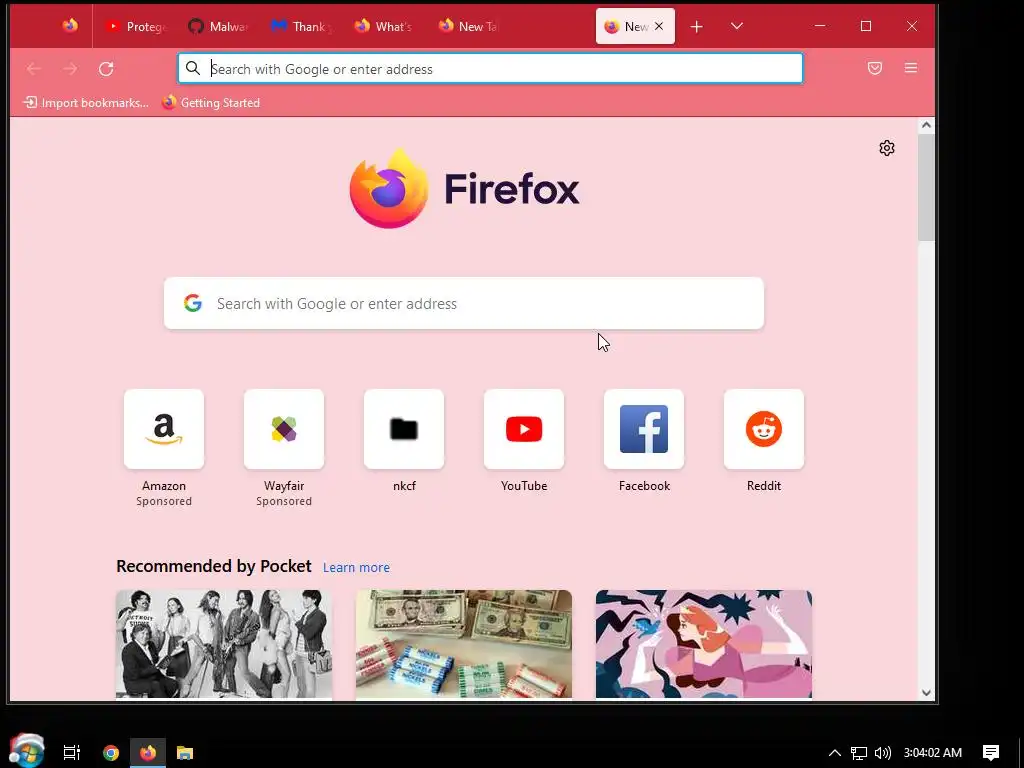Open the Firefox hamburger menu
This screenshot has height=768, width=1024.
pos(910,68)
